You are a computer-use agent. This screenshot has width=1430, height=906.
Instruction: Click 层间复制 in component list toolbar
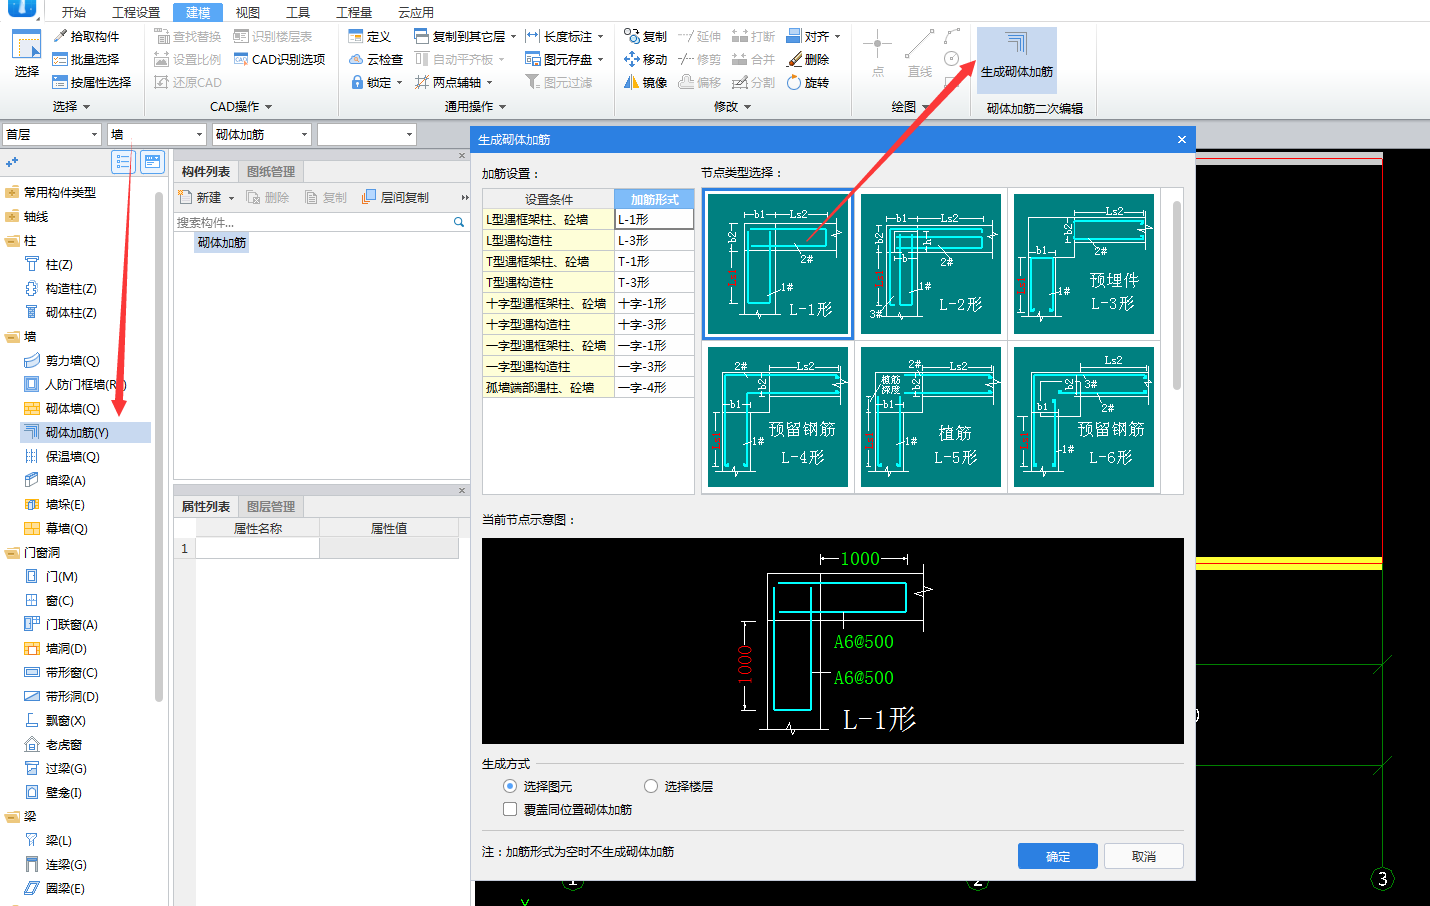point(396,197)
